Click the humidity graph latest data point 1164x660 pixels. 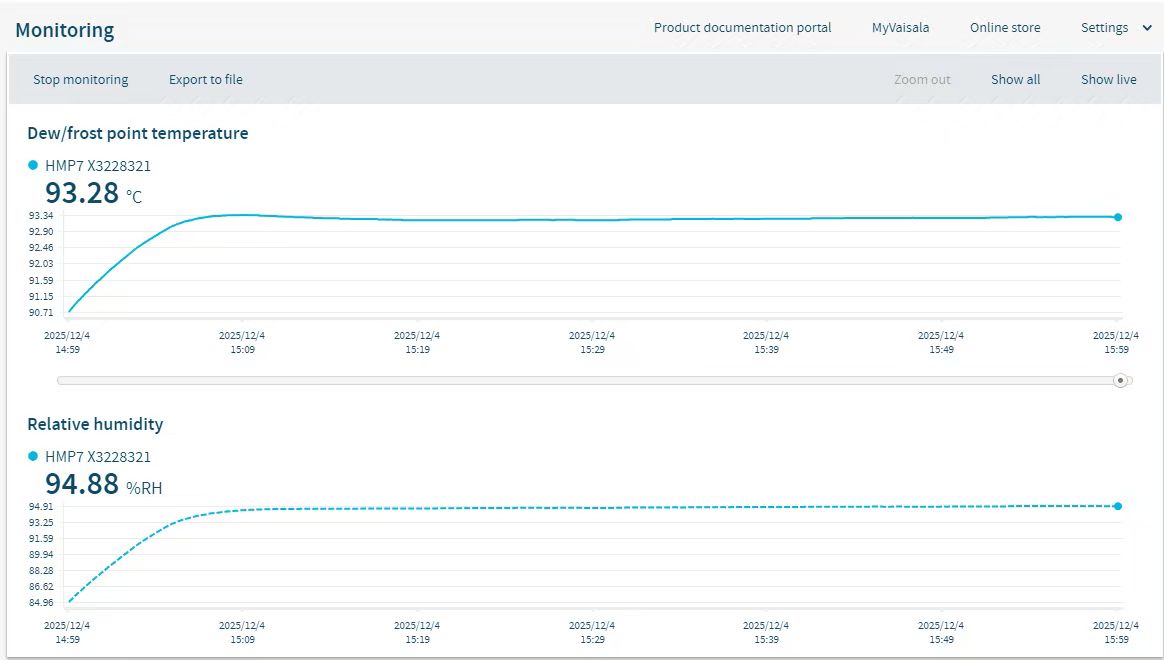click(1118, 506)
